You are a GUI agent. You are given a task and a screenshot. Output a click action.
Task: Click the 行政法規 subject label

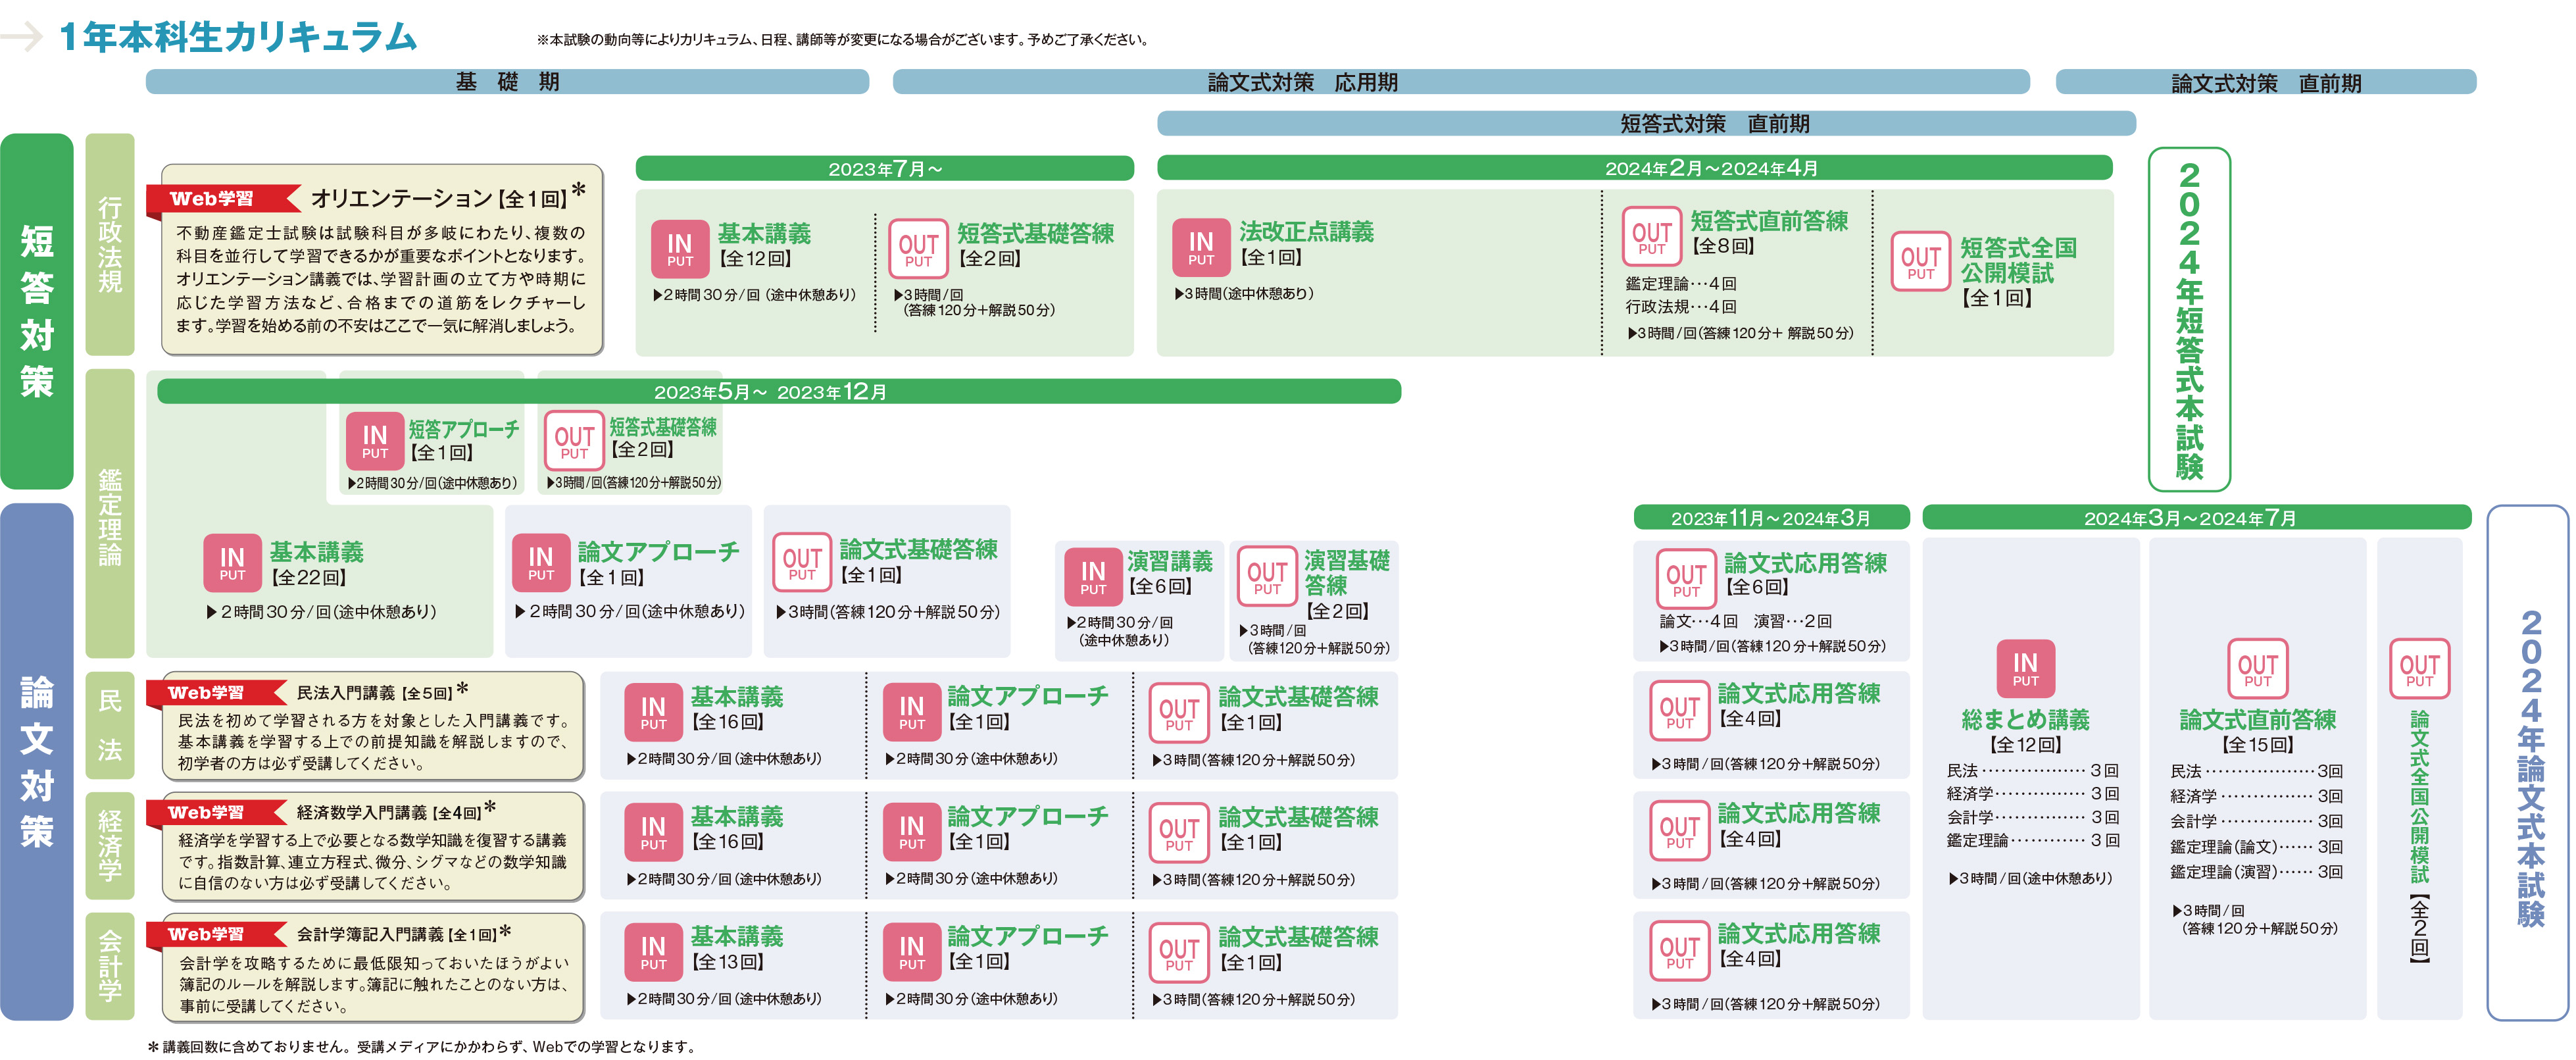(x=110, y=245)
